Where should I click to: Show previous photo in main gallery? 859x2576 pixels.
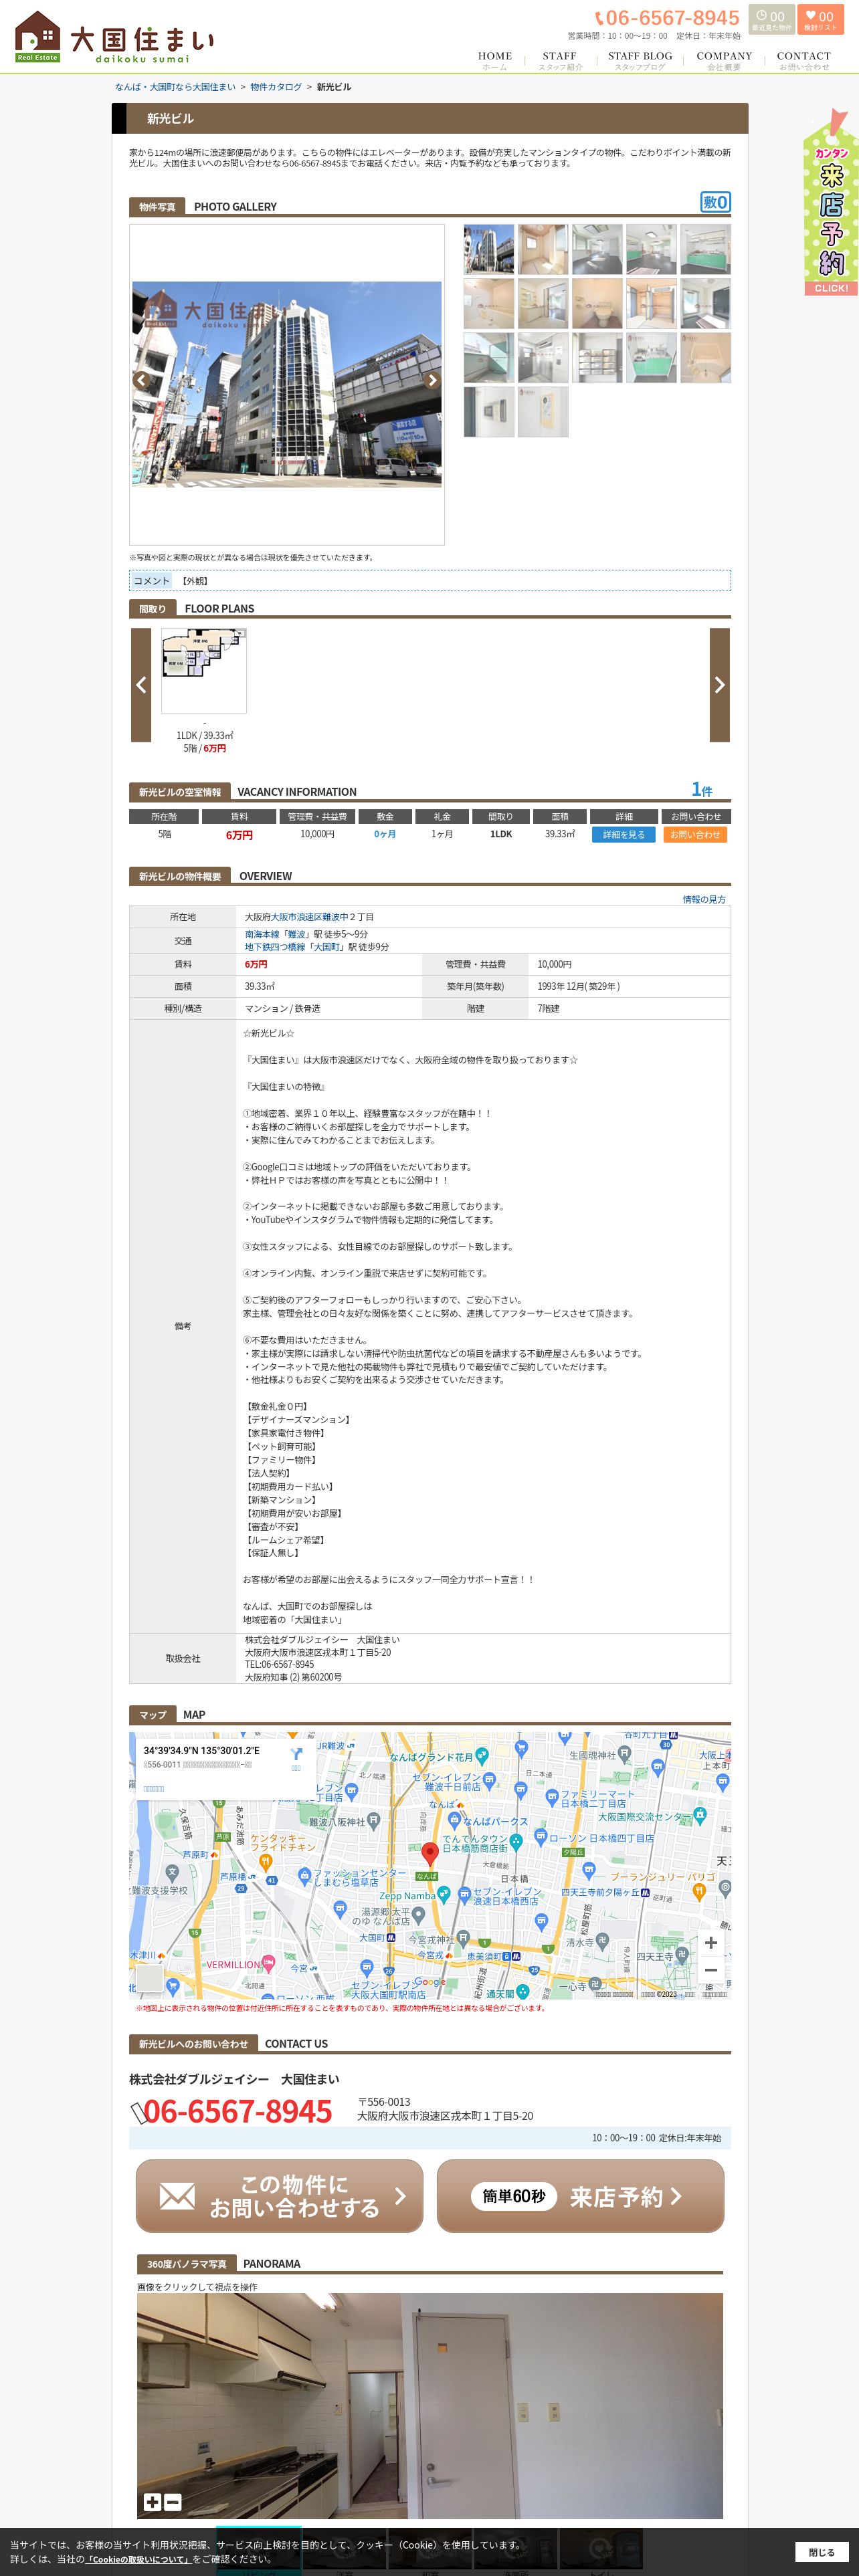[141, 380]
